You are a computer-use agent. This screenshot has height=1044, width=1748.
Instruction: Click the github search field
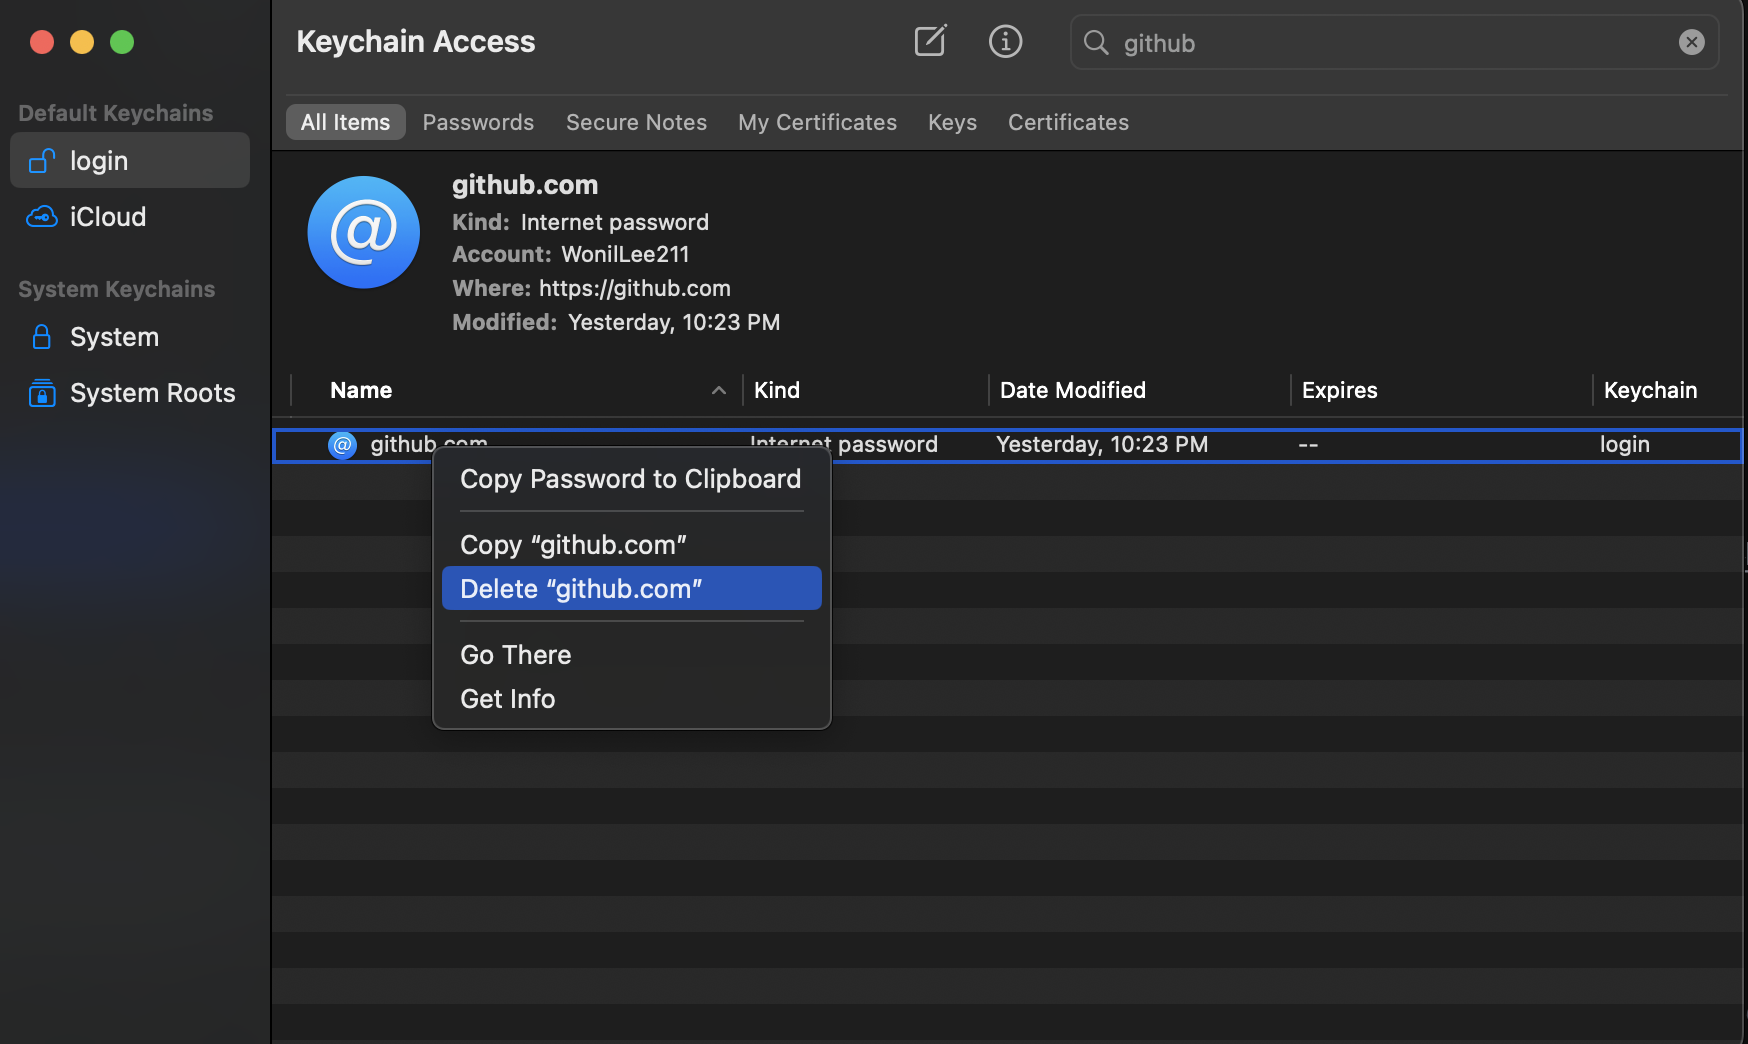coord(1394,42)
